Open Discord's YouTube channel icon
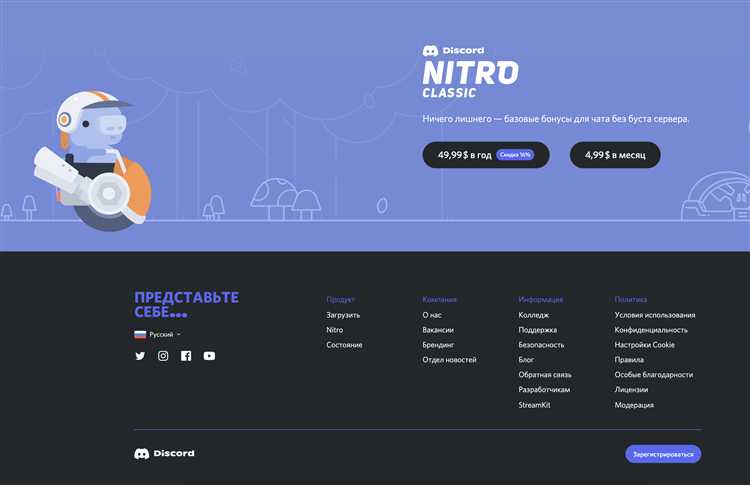The width and height of the screenshot is (750, 485). point(209,356)
